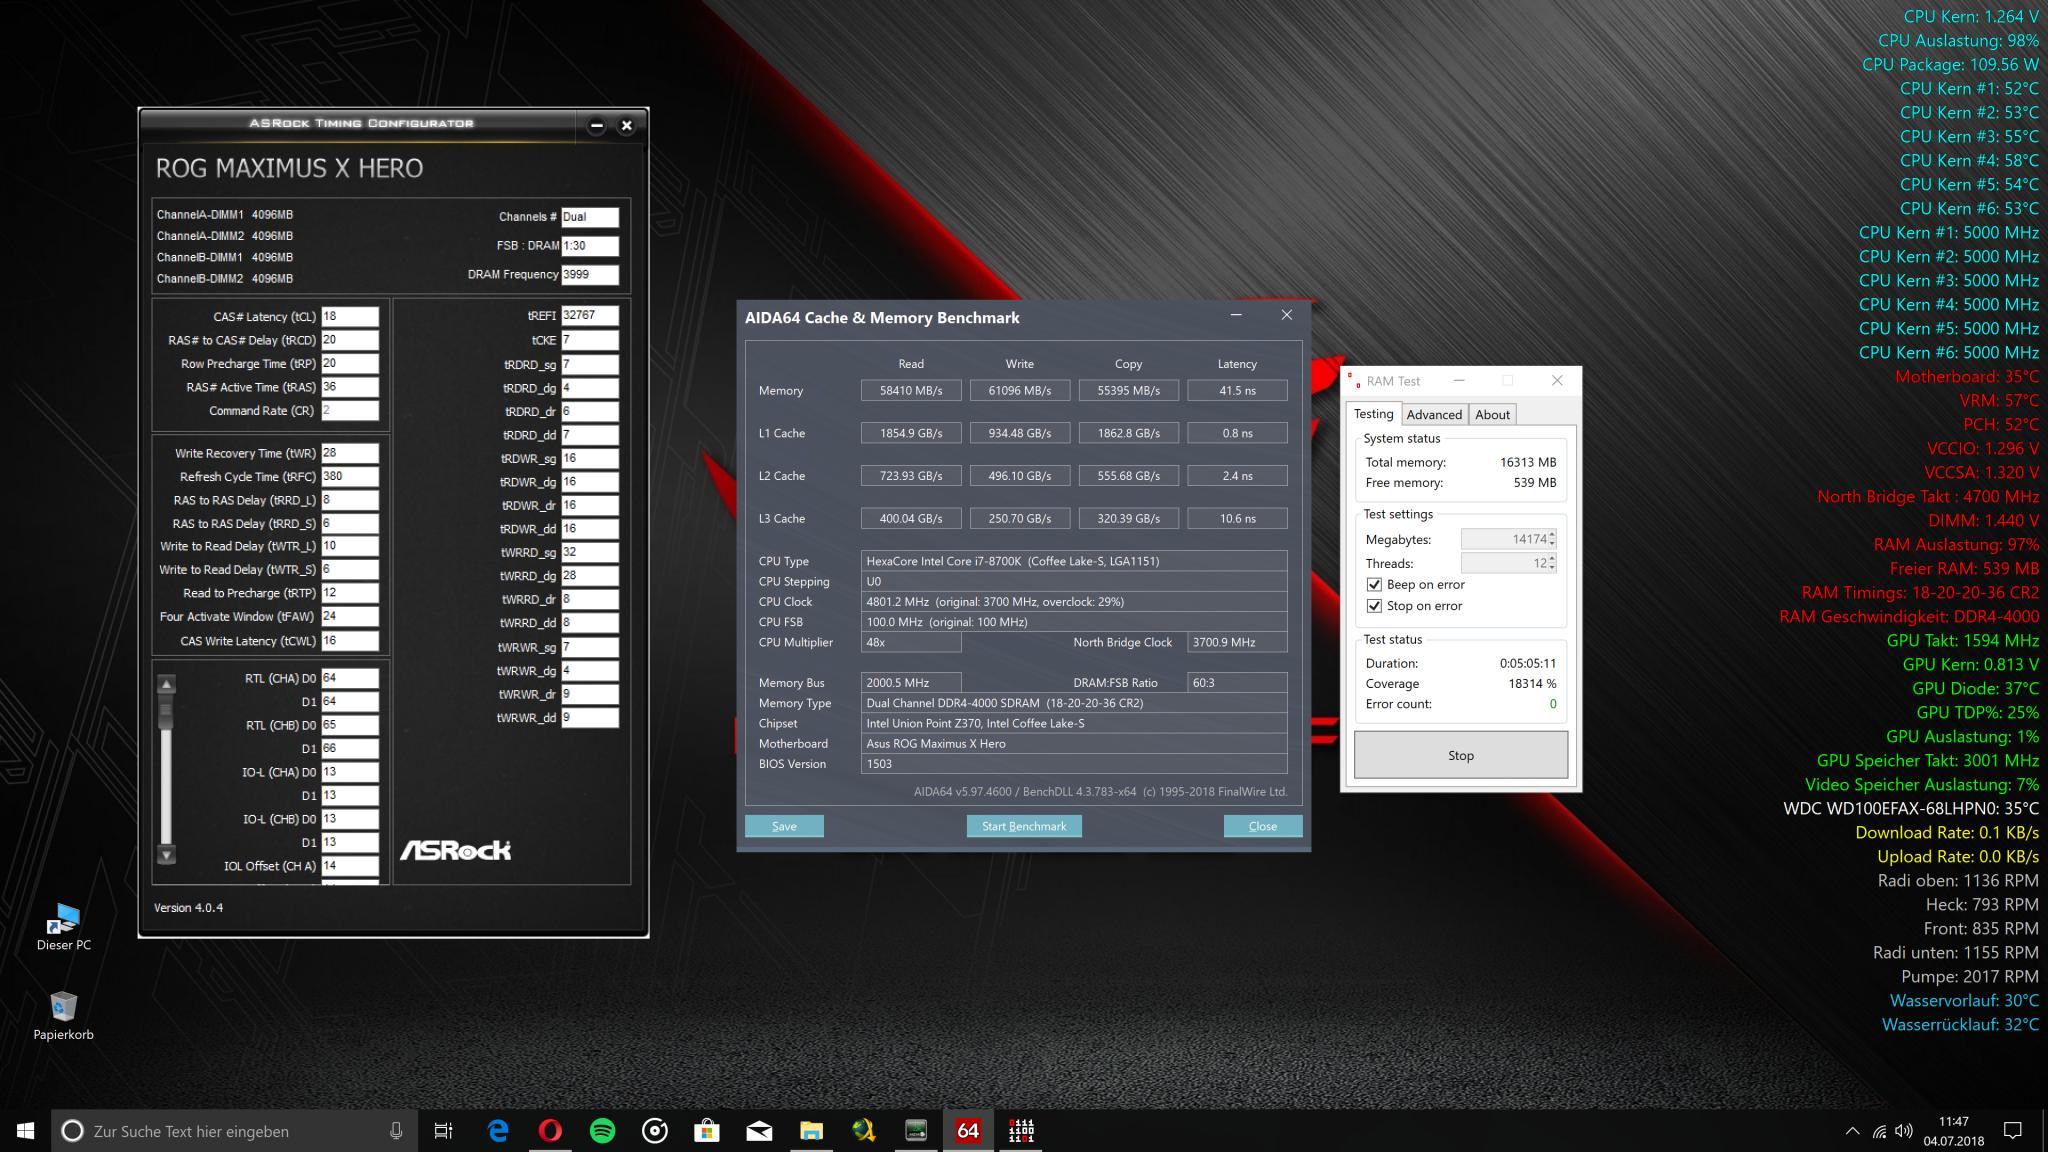Viewport: 2048px width, 1152px height.
Task: Click L3 Cache Write value 250.70 GB/s
Action: pyautogui.click(x=1020, y=518)
